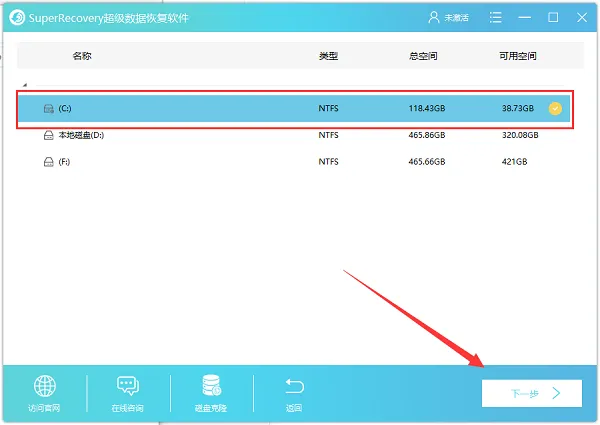Click NTFS type in C: row

328,108
